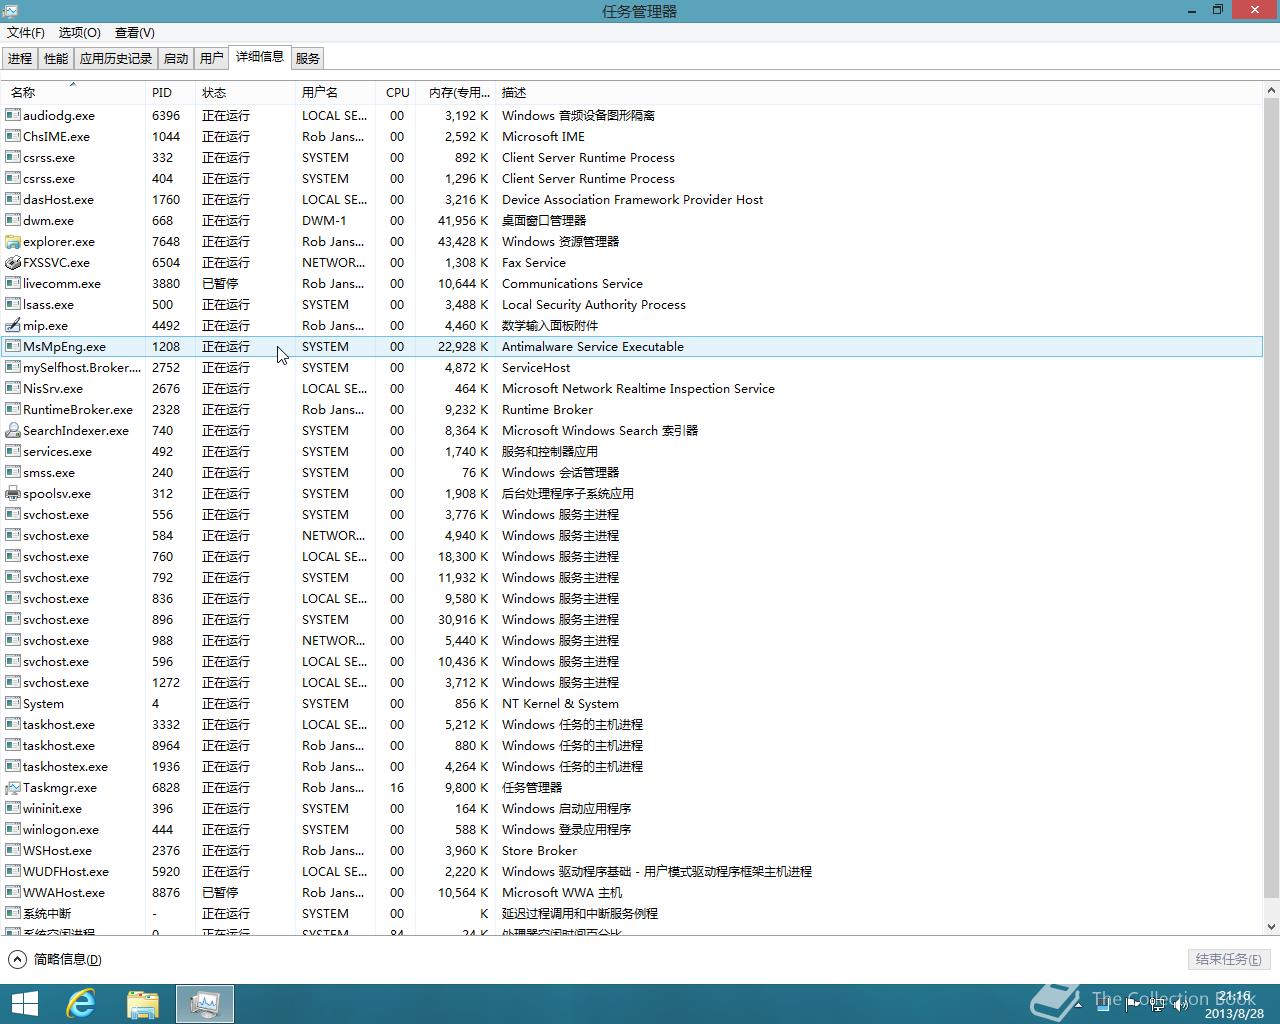Click 已暂停 status of WWAHost.exe
Screen dimensions: 1280x1024
click(220, 892)
